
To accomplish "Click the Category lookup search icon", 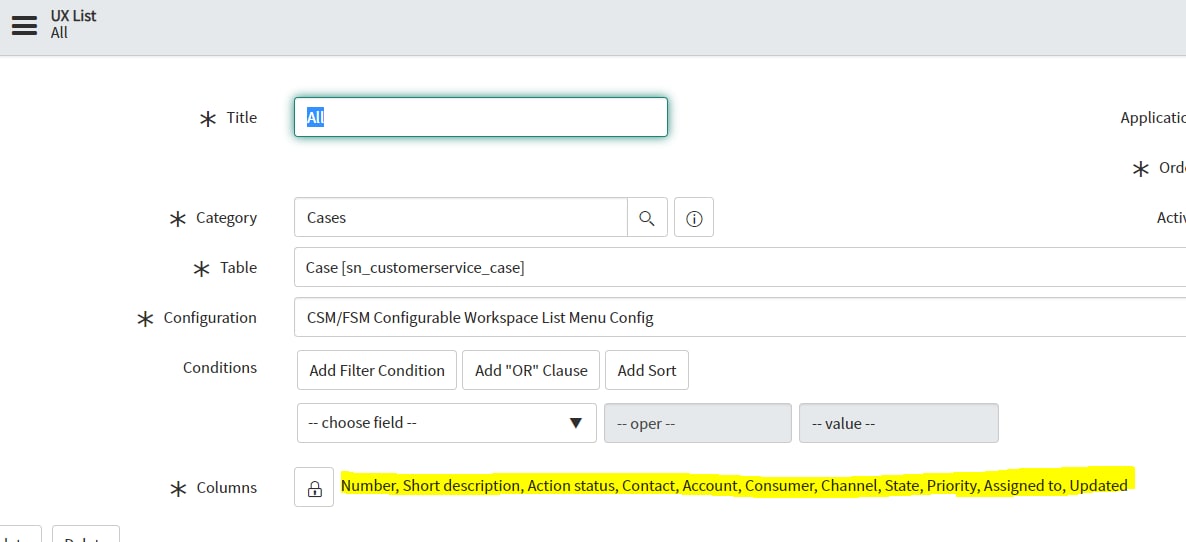I will (647, 218).
